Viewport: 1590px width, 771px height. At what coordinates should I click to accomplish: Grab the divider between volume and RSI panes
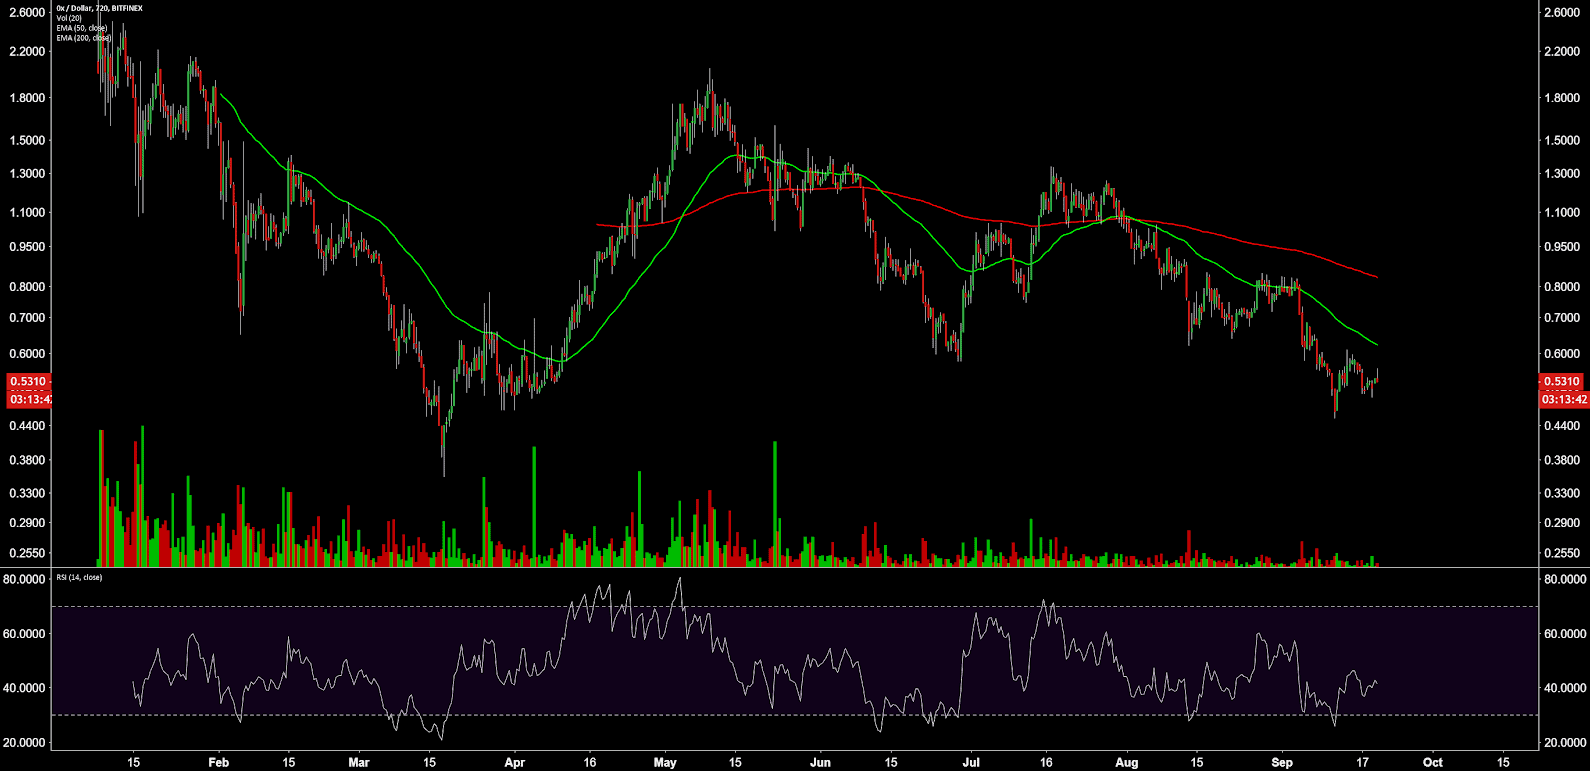point(795,568)
